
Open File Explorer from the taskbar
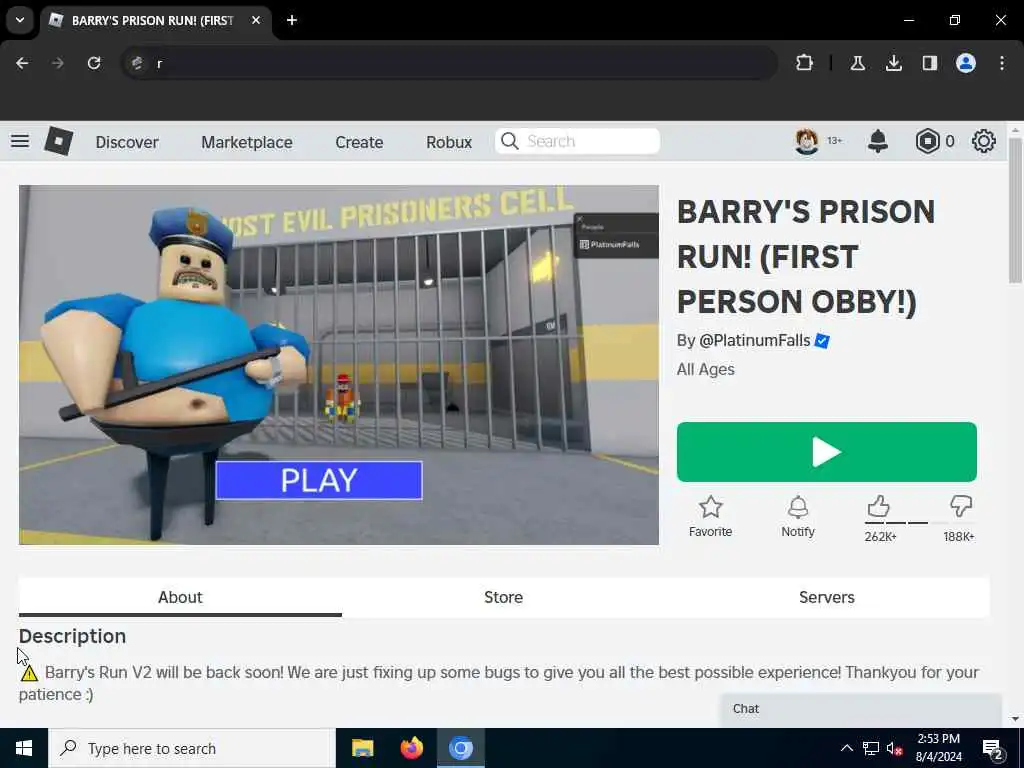coord(362,748)
